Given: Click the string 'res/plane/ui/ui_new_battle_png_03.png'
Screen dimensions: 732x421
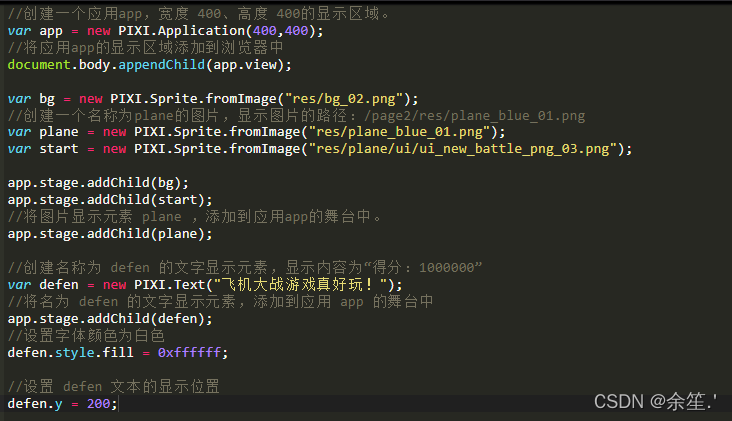Looking at the screenshot, I should 463,149.
